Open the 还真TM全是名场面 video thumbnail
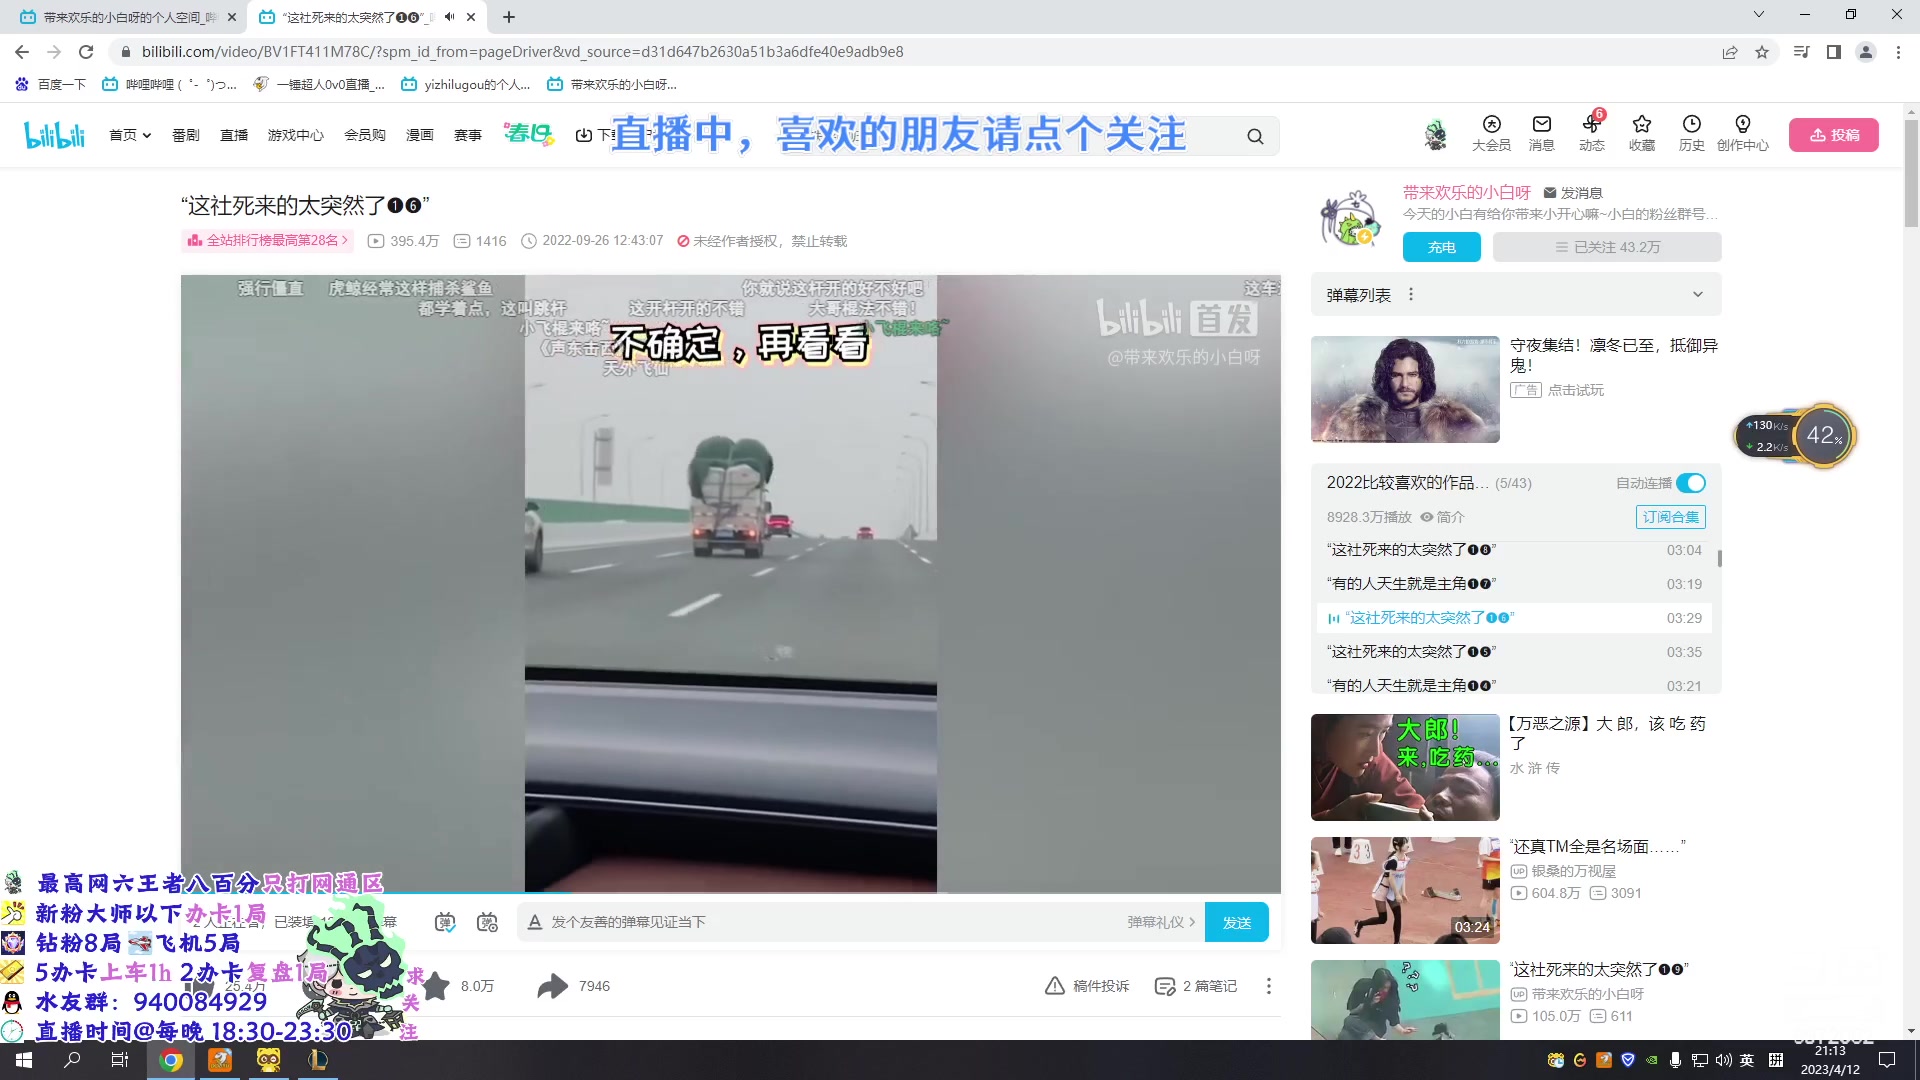Image resolution: width=1920 pixels, height=1080 pixels. pos(1405,890)
